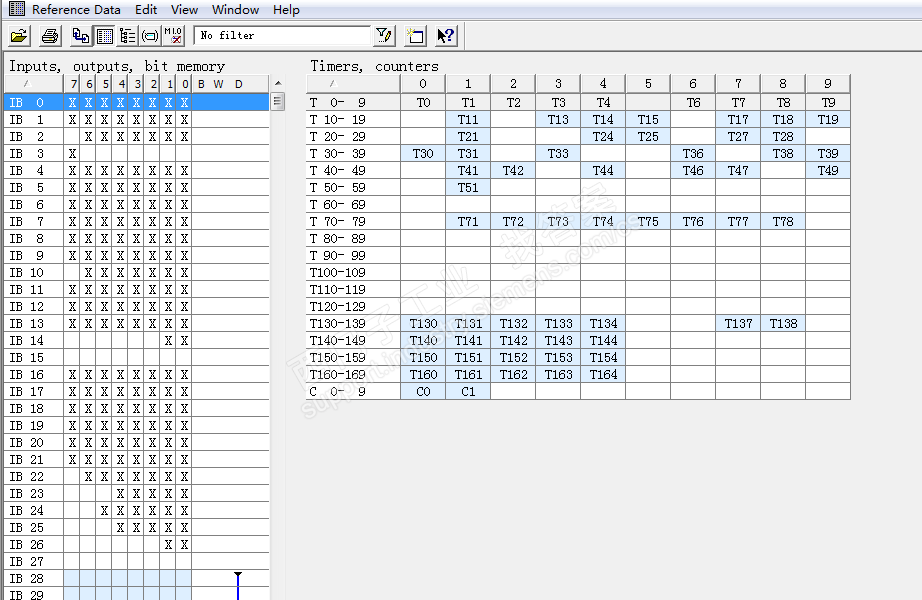This screenshot has height=600, width=922.
Task: Click column header 5 in timers table
Action: tap(648, 84)
